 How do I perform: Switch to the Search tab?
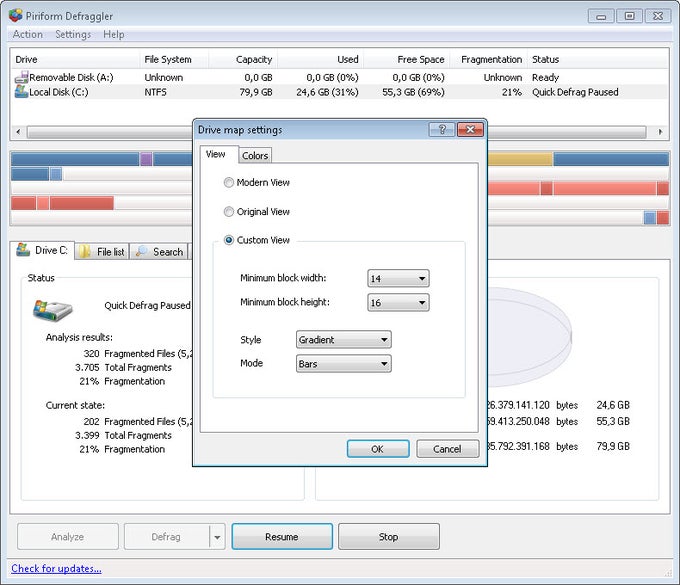pyautogui.click(x=159, y=252)
